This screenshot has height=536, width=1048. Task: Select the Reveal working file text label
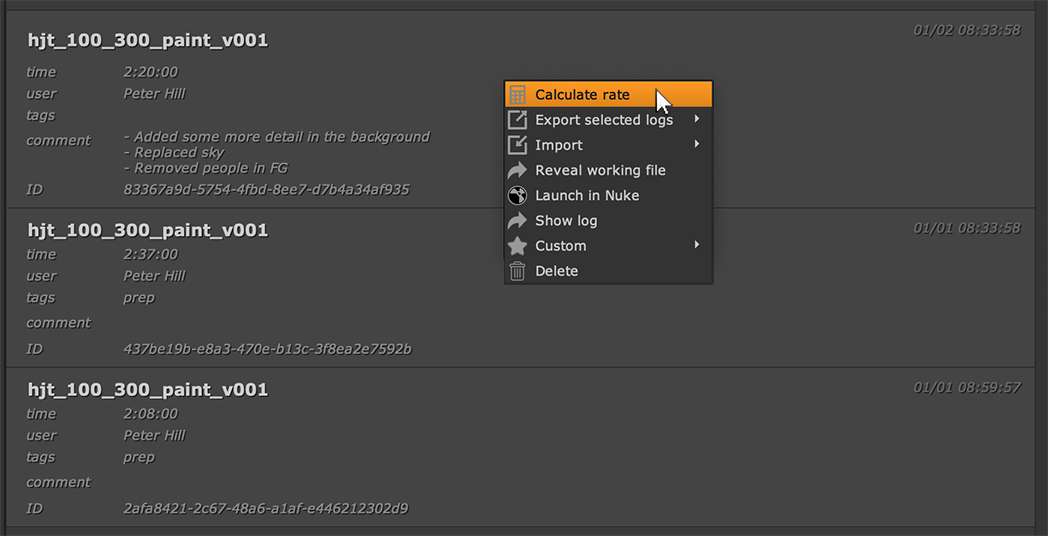pyautogui.click(x=600, y=170)
